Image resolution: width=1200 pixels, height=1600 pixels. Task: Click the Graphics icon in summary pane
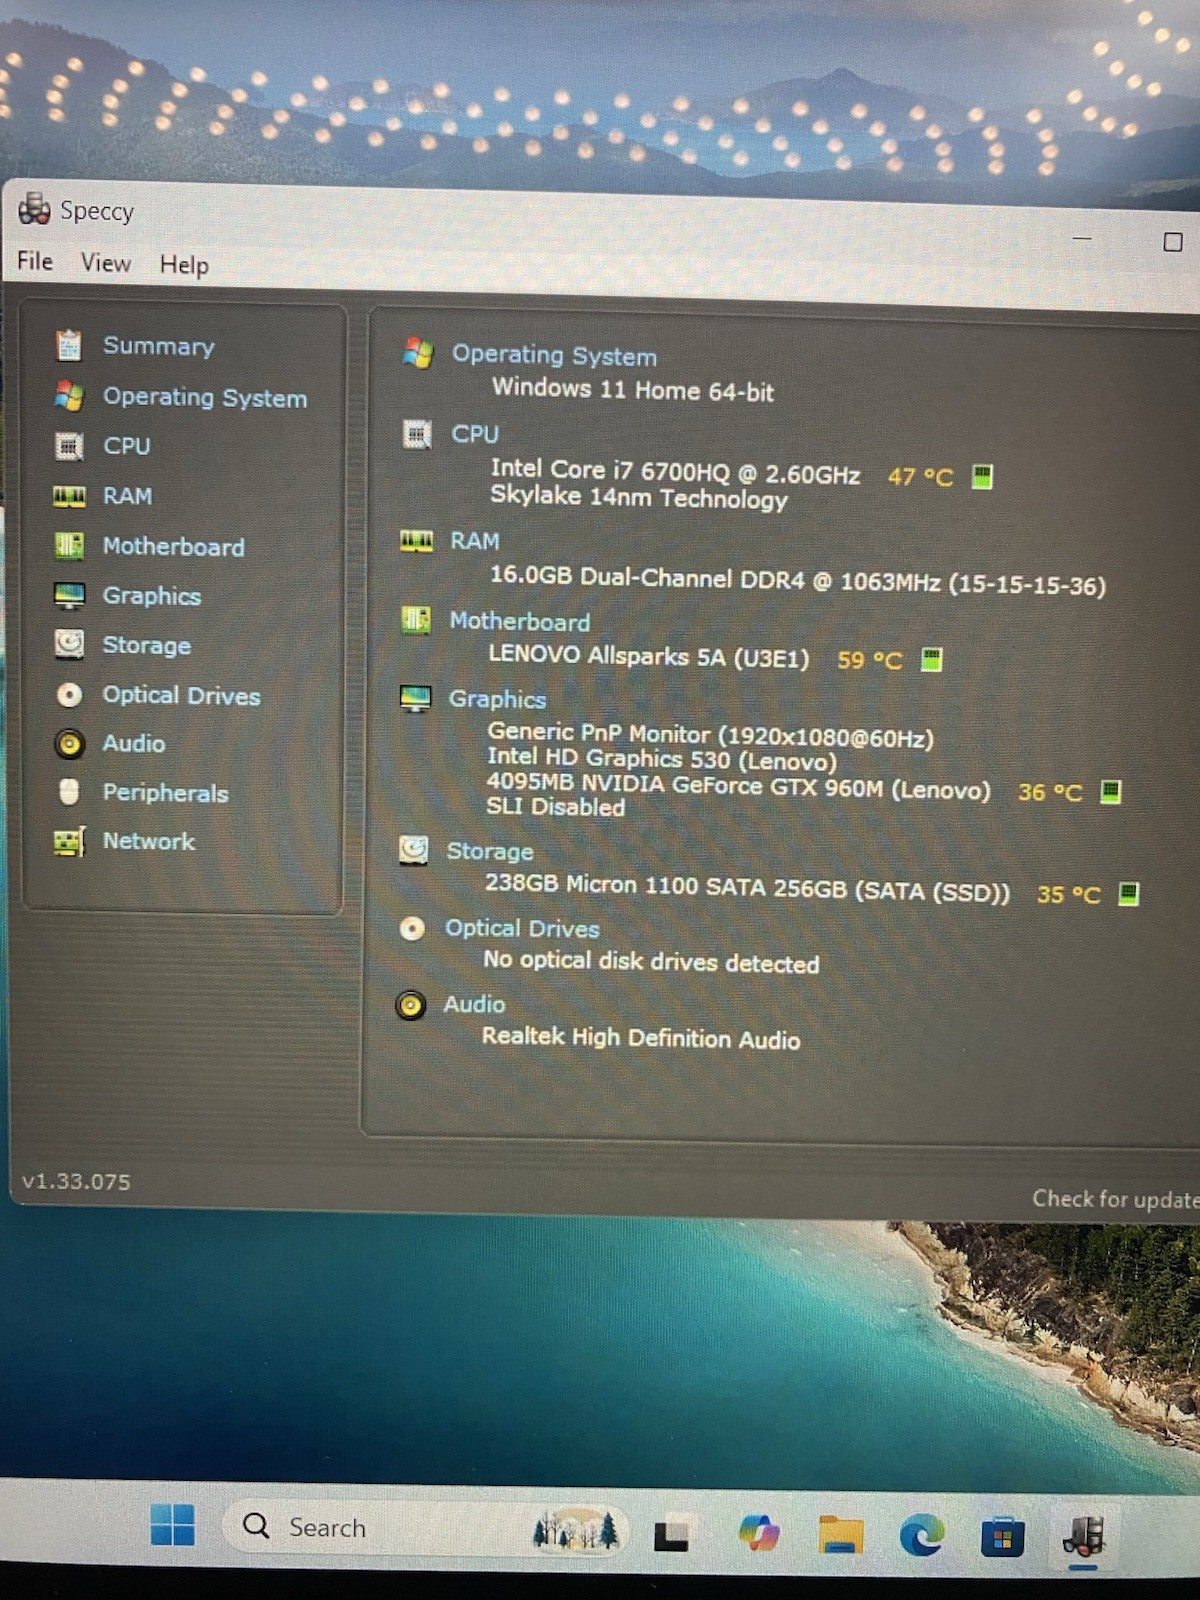(415, 698)
